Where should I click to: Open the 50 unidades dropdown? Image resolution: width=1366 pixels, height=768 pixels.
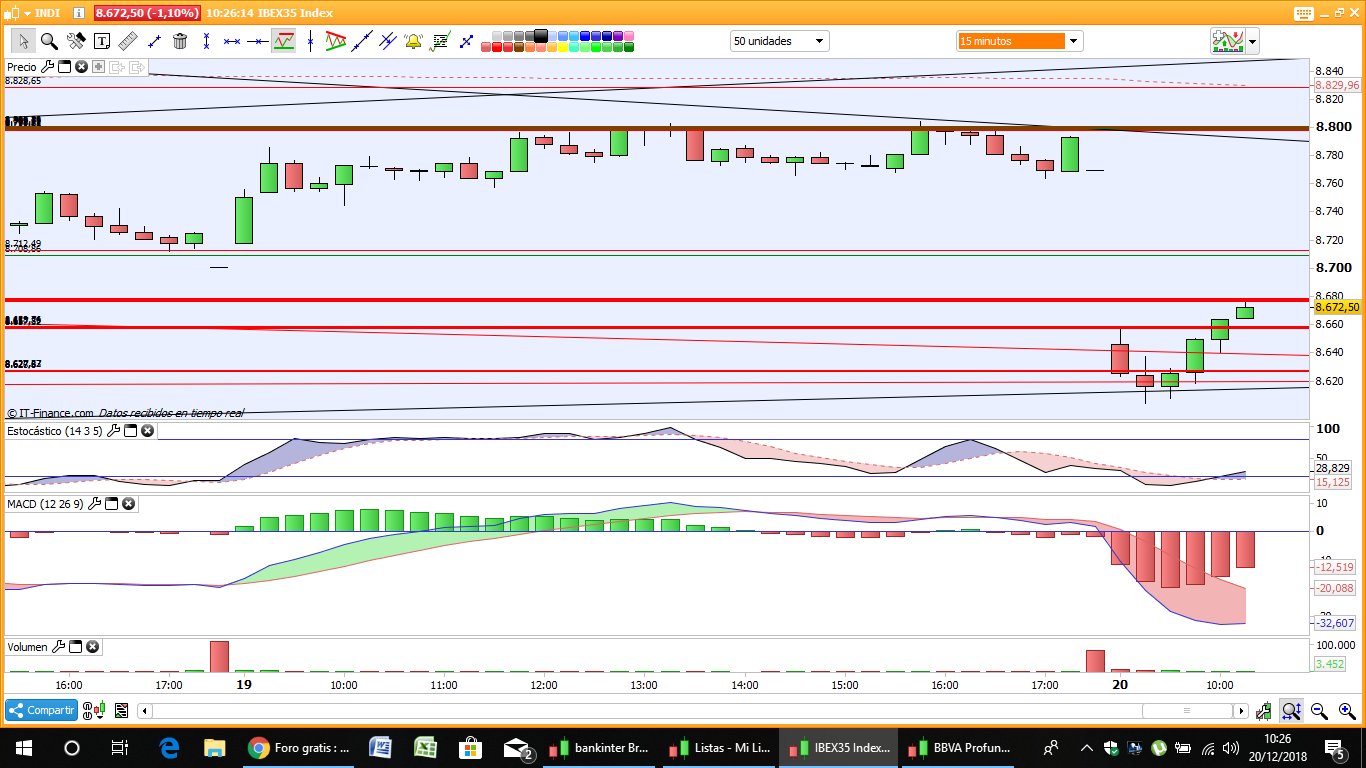pyautogui.click(x=779, y=41)
